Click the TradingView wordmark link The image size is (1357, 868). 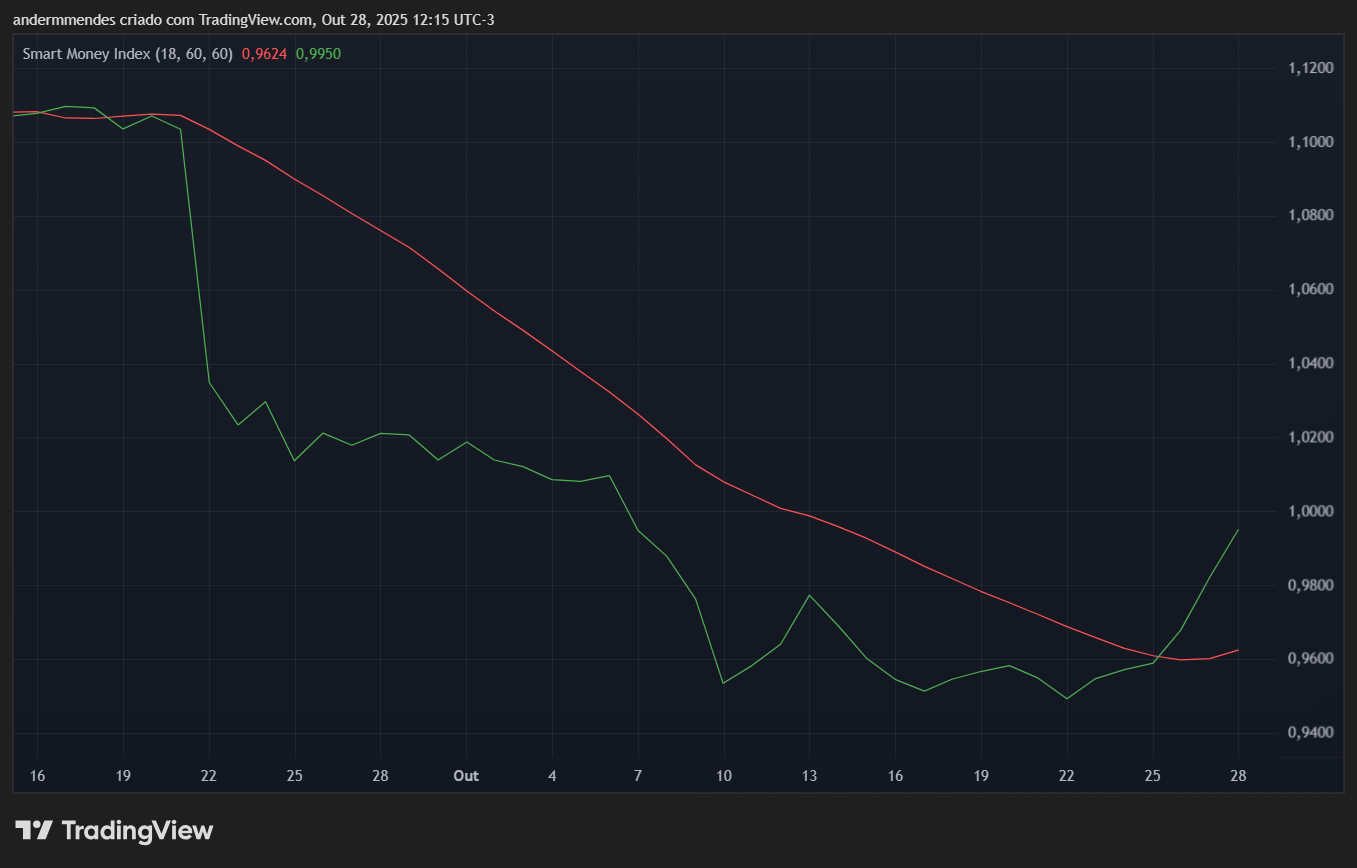pyautogui.click(x=137, y=830)
